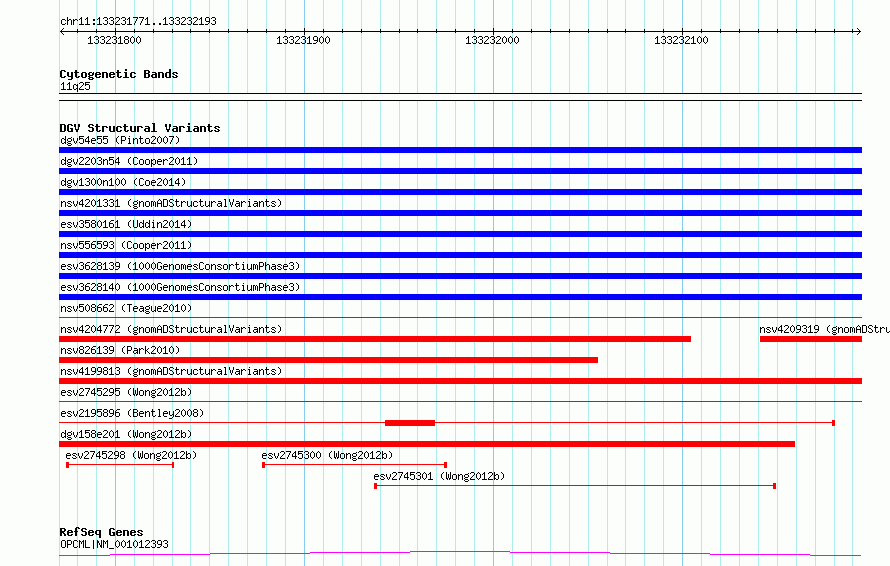Click the nsv826139 (Park2010) red bar
Screen dimensions: 890x566
pyautogui.click(x=328, y=360)
